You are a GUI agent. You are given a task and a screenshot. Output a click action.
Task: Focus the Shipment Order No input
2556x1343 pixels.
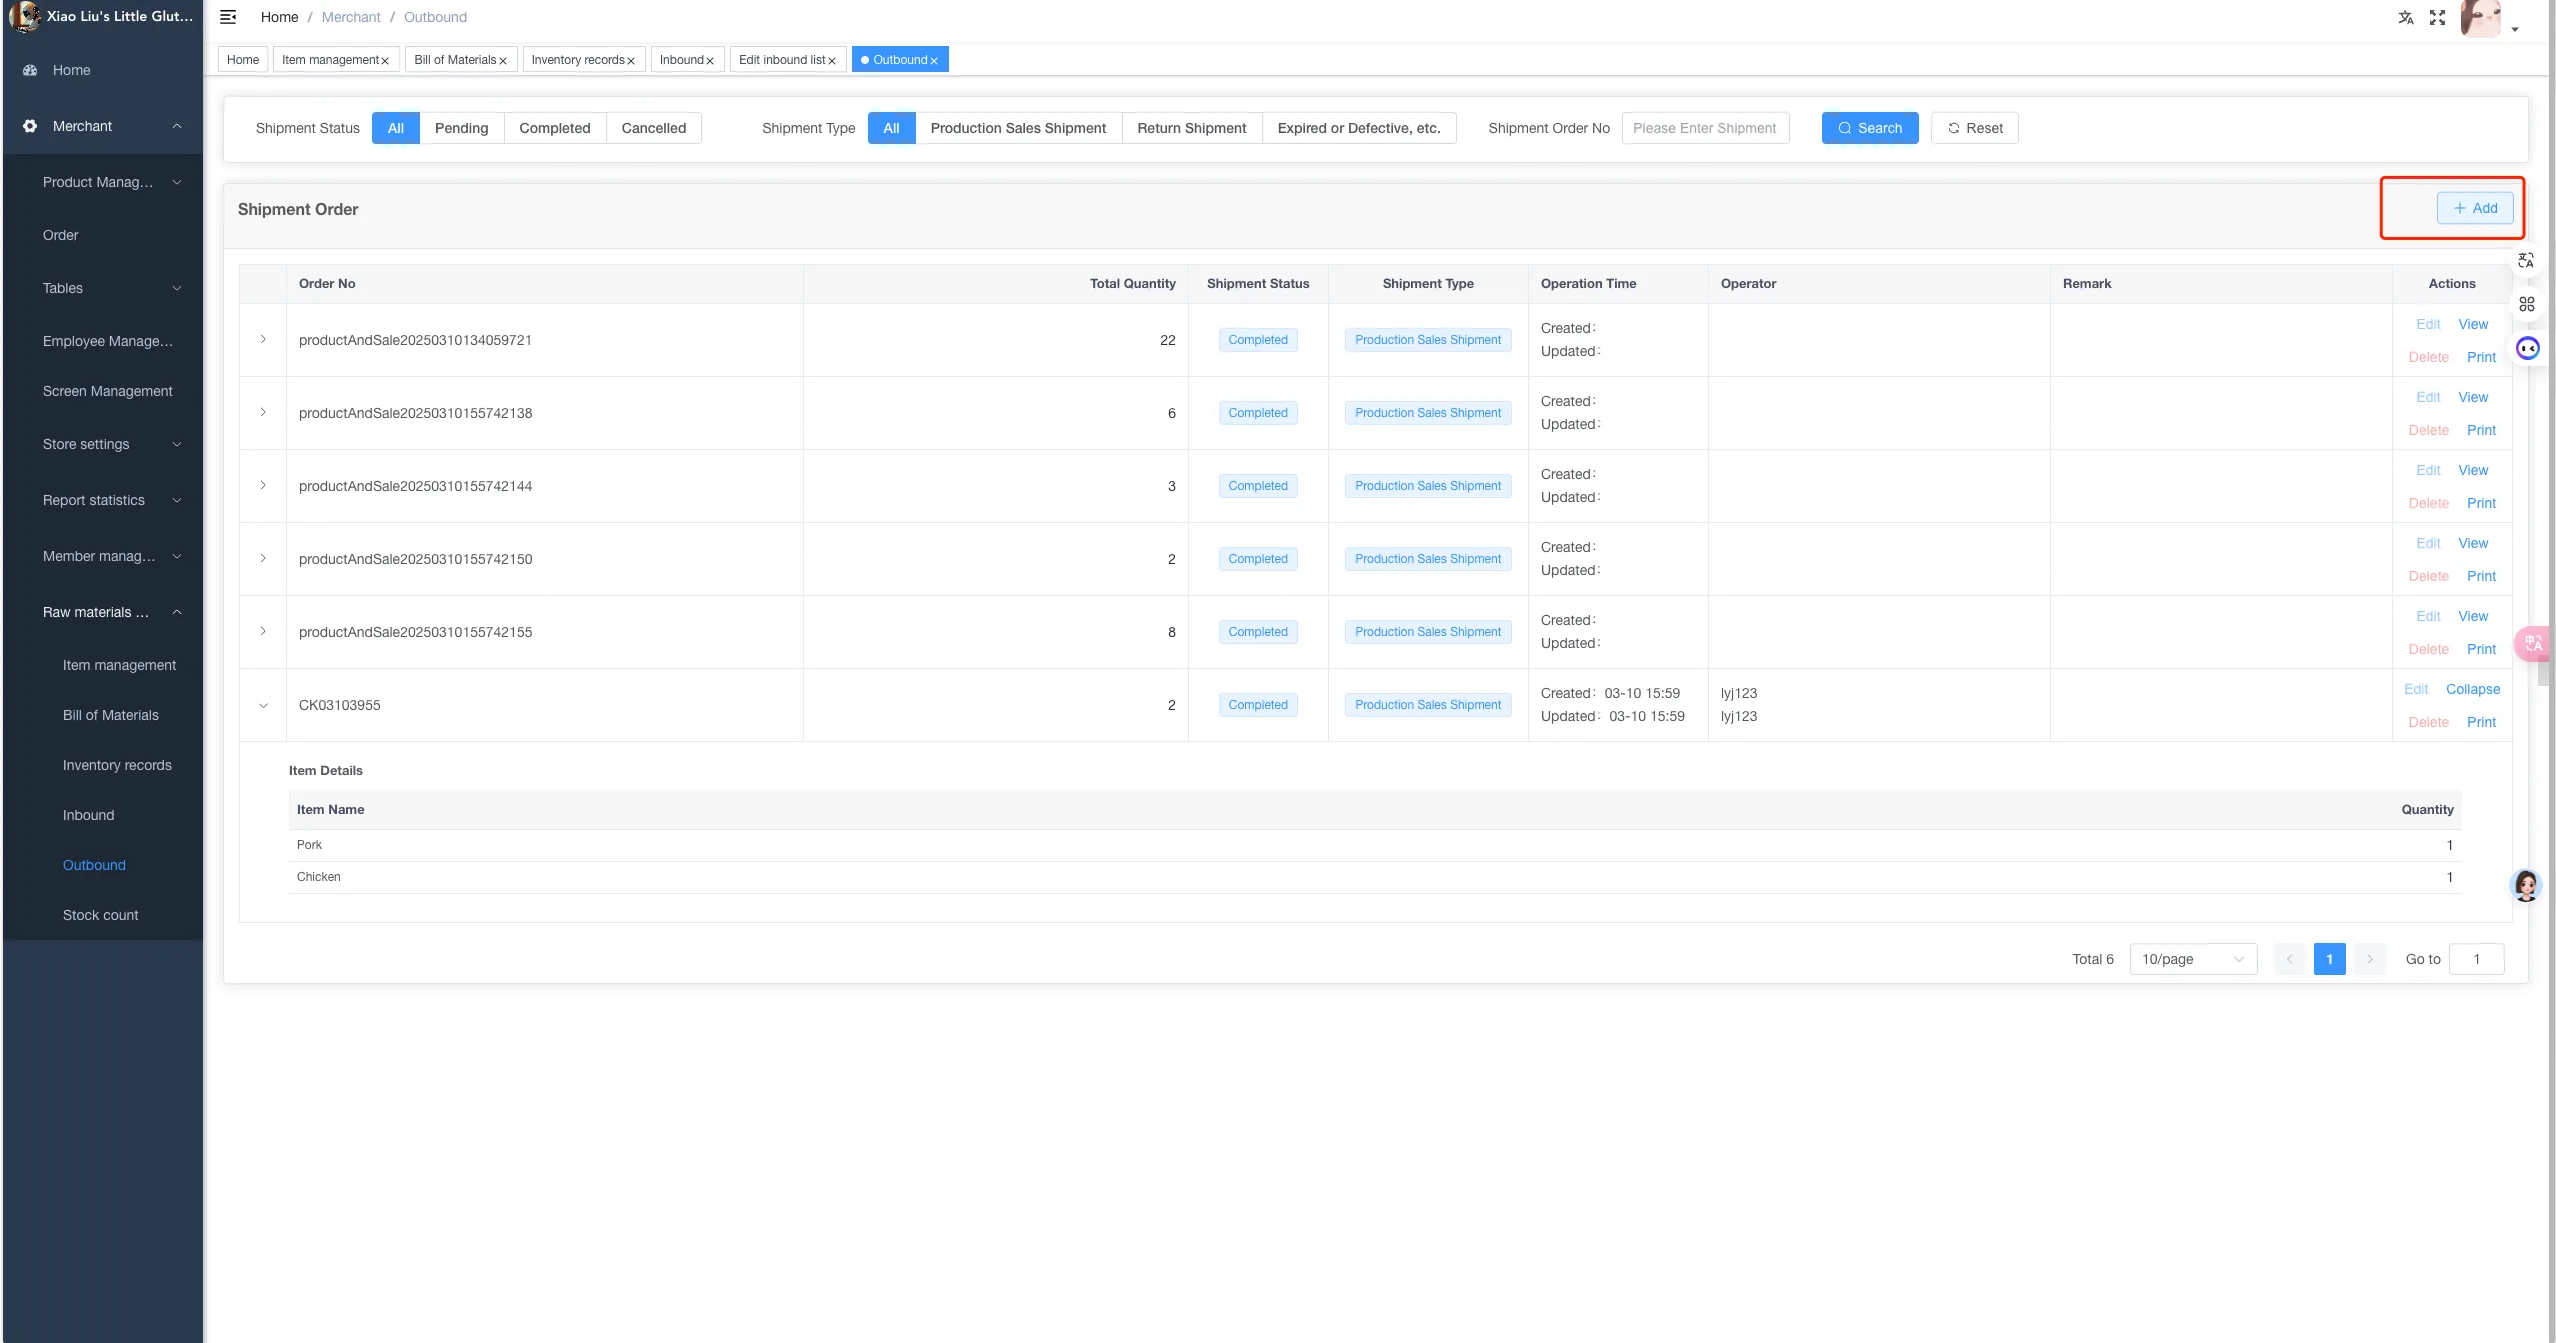point(1705,128)
